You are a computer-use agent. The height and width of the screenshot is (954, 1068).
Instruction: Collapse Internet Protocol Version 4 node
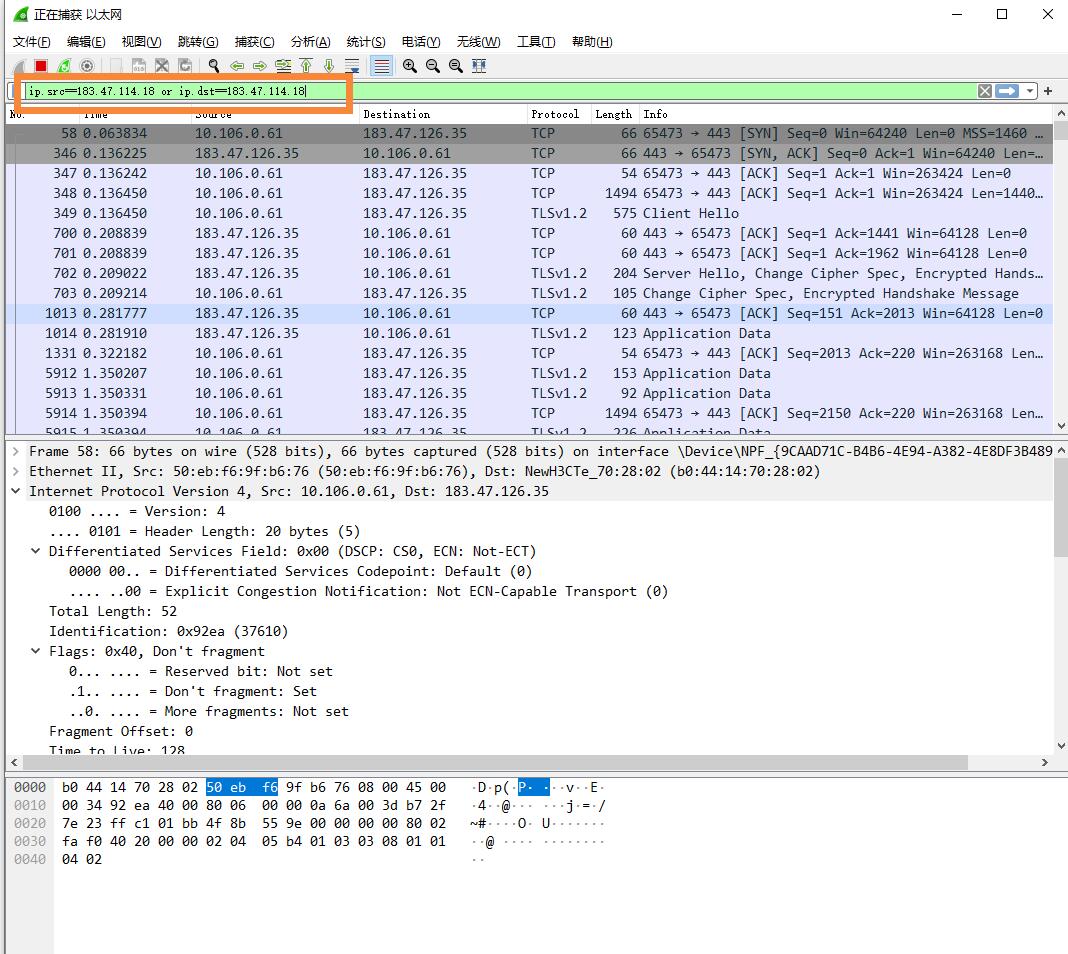pos(16,491)
